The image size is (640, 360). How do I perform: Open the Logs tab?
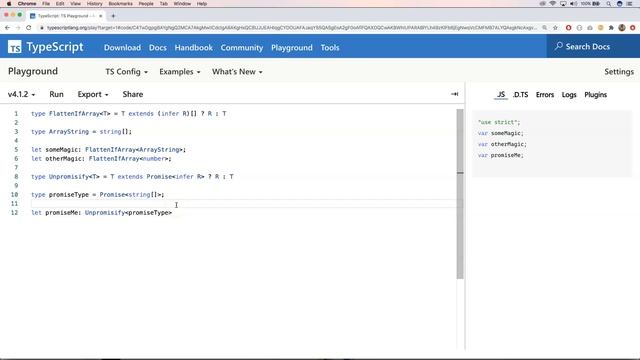point(569,94)
